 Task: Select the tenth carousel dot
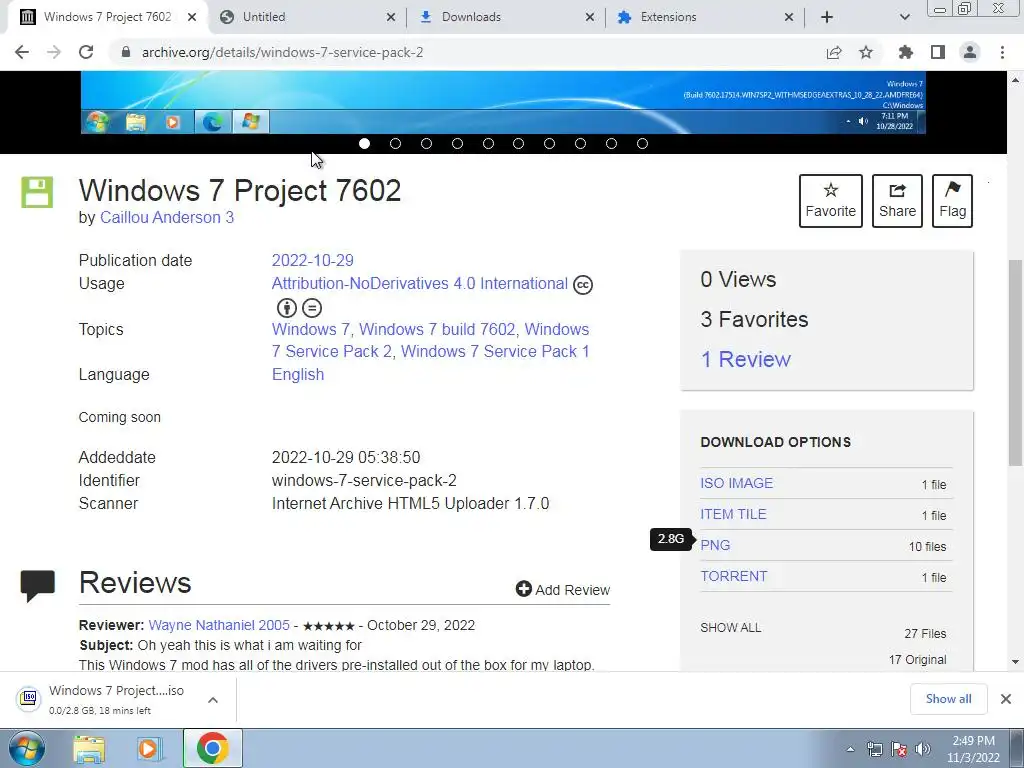642,144
